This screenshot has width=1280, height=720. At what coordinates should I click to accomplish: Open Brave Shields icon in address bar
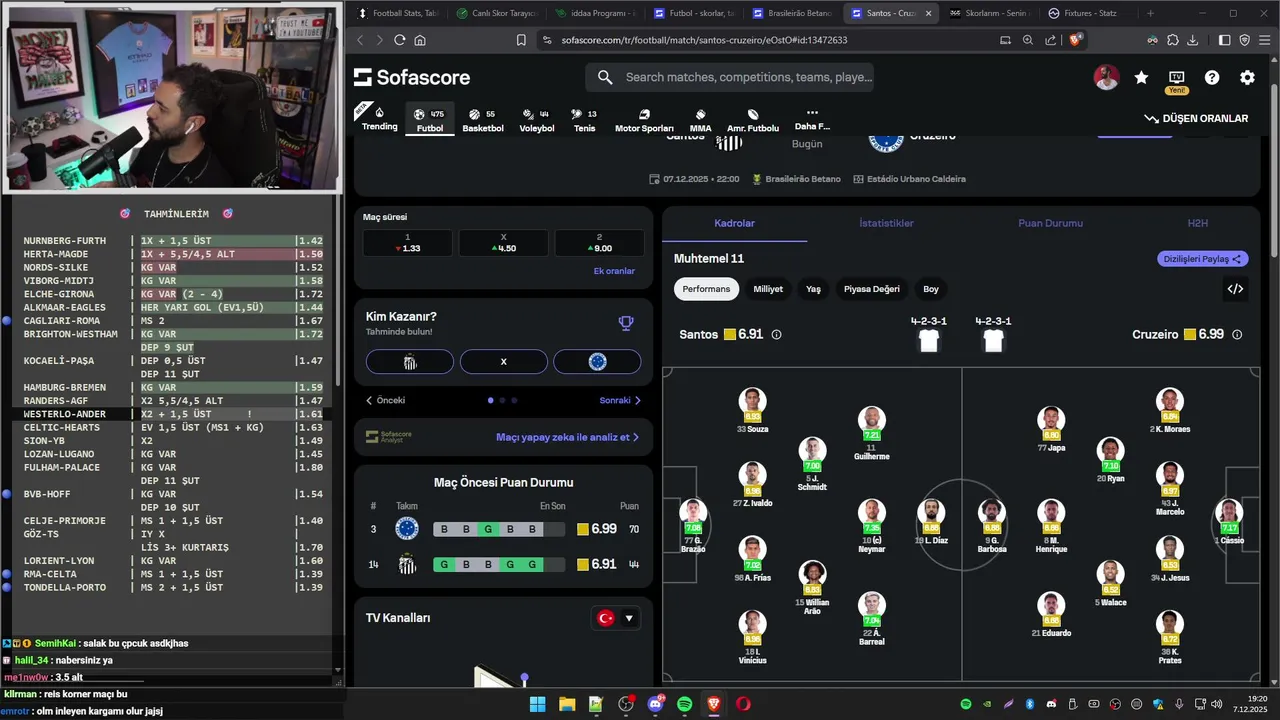[1075, 40]
